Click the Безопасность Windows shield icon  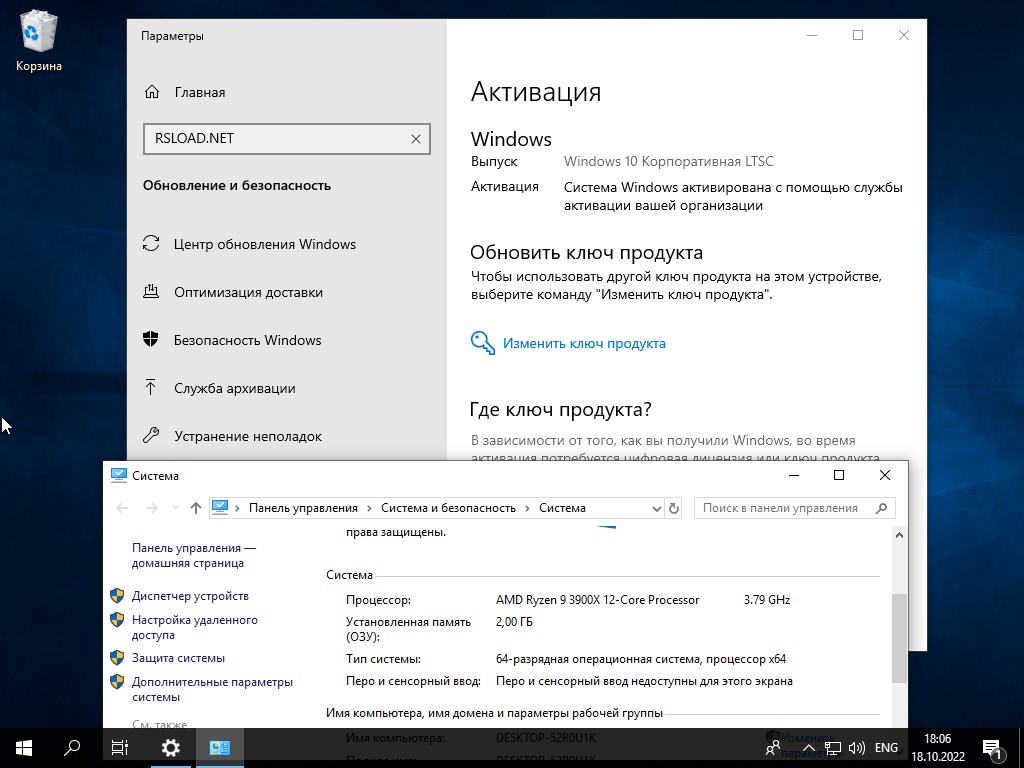pos(151,340)
